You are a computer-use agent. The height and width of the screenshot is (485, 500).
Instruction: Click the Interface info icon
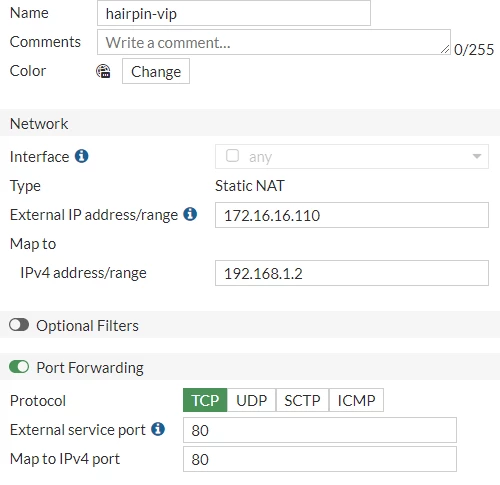[82, 156]
